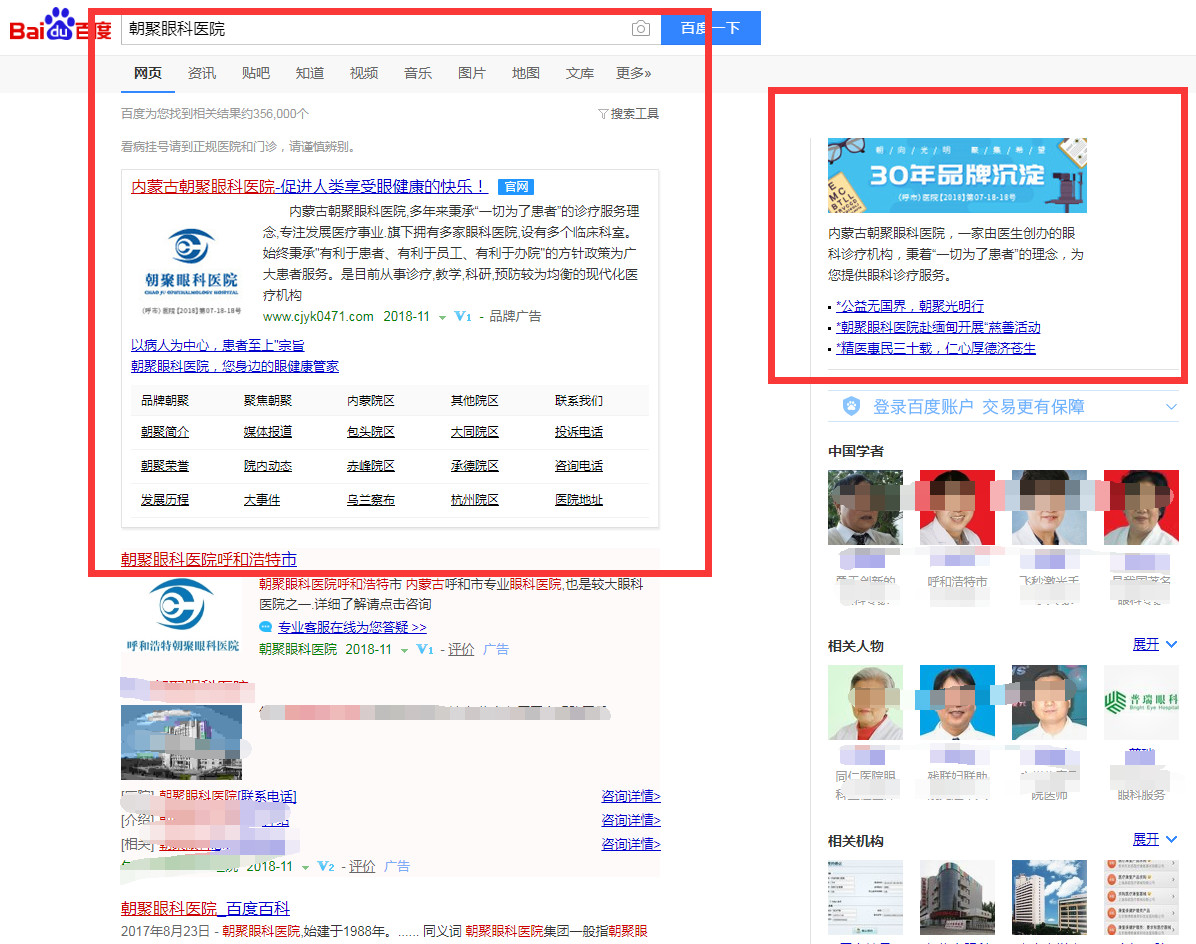Click 普瑞眼科 logo thumbnail
The width and height of the screenshot is (1196, 944).
click(x=1141, y=702)
